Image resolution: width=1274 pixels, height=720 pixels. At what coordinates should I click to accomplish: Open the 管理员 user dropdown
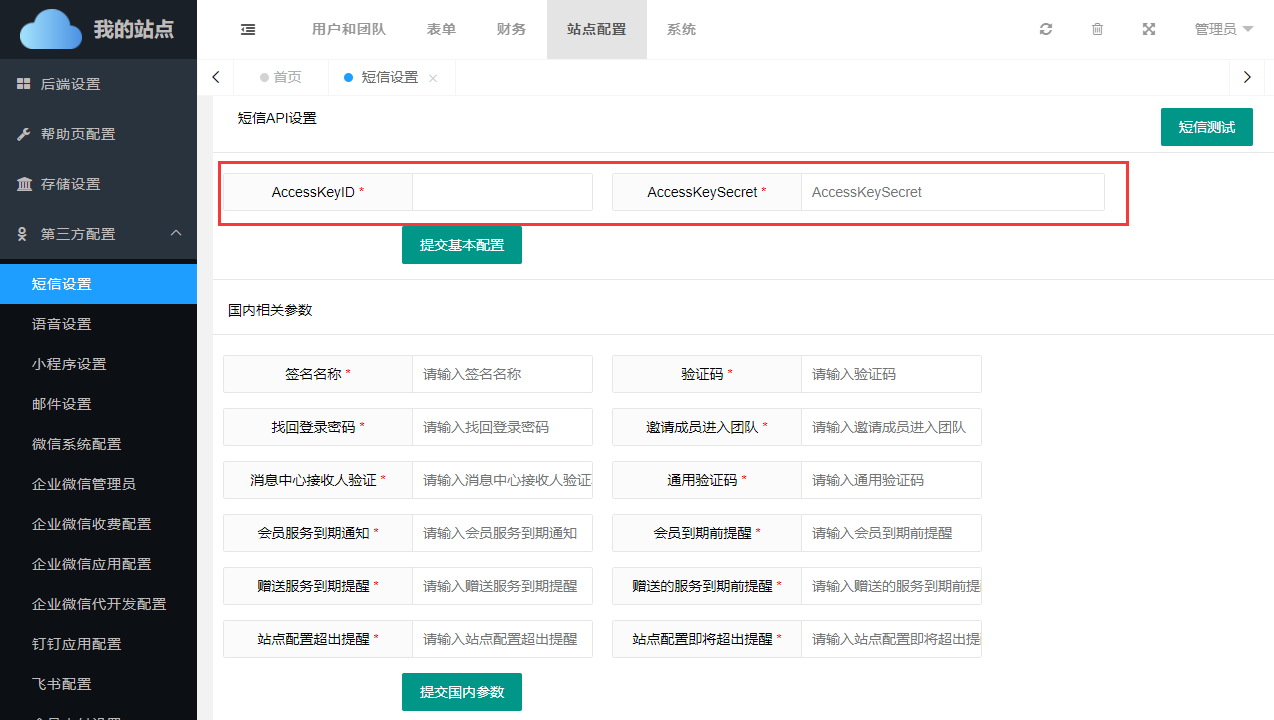[1223, 29]
